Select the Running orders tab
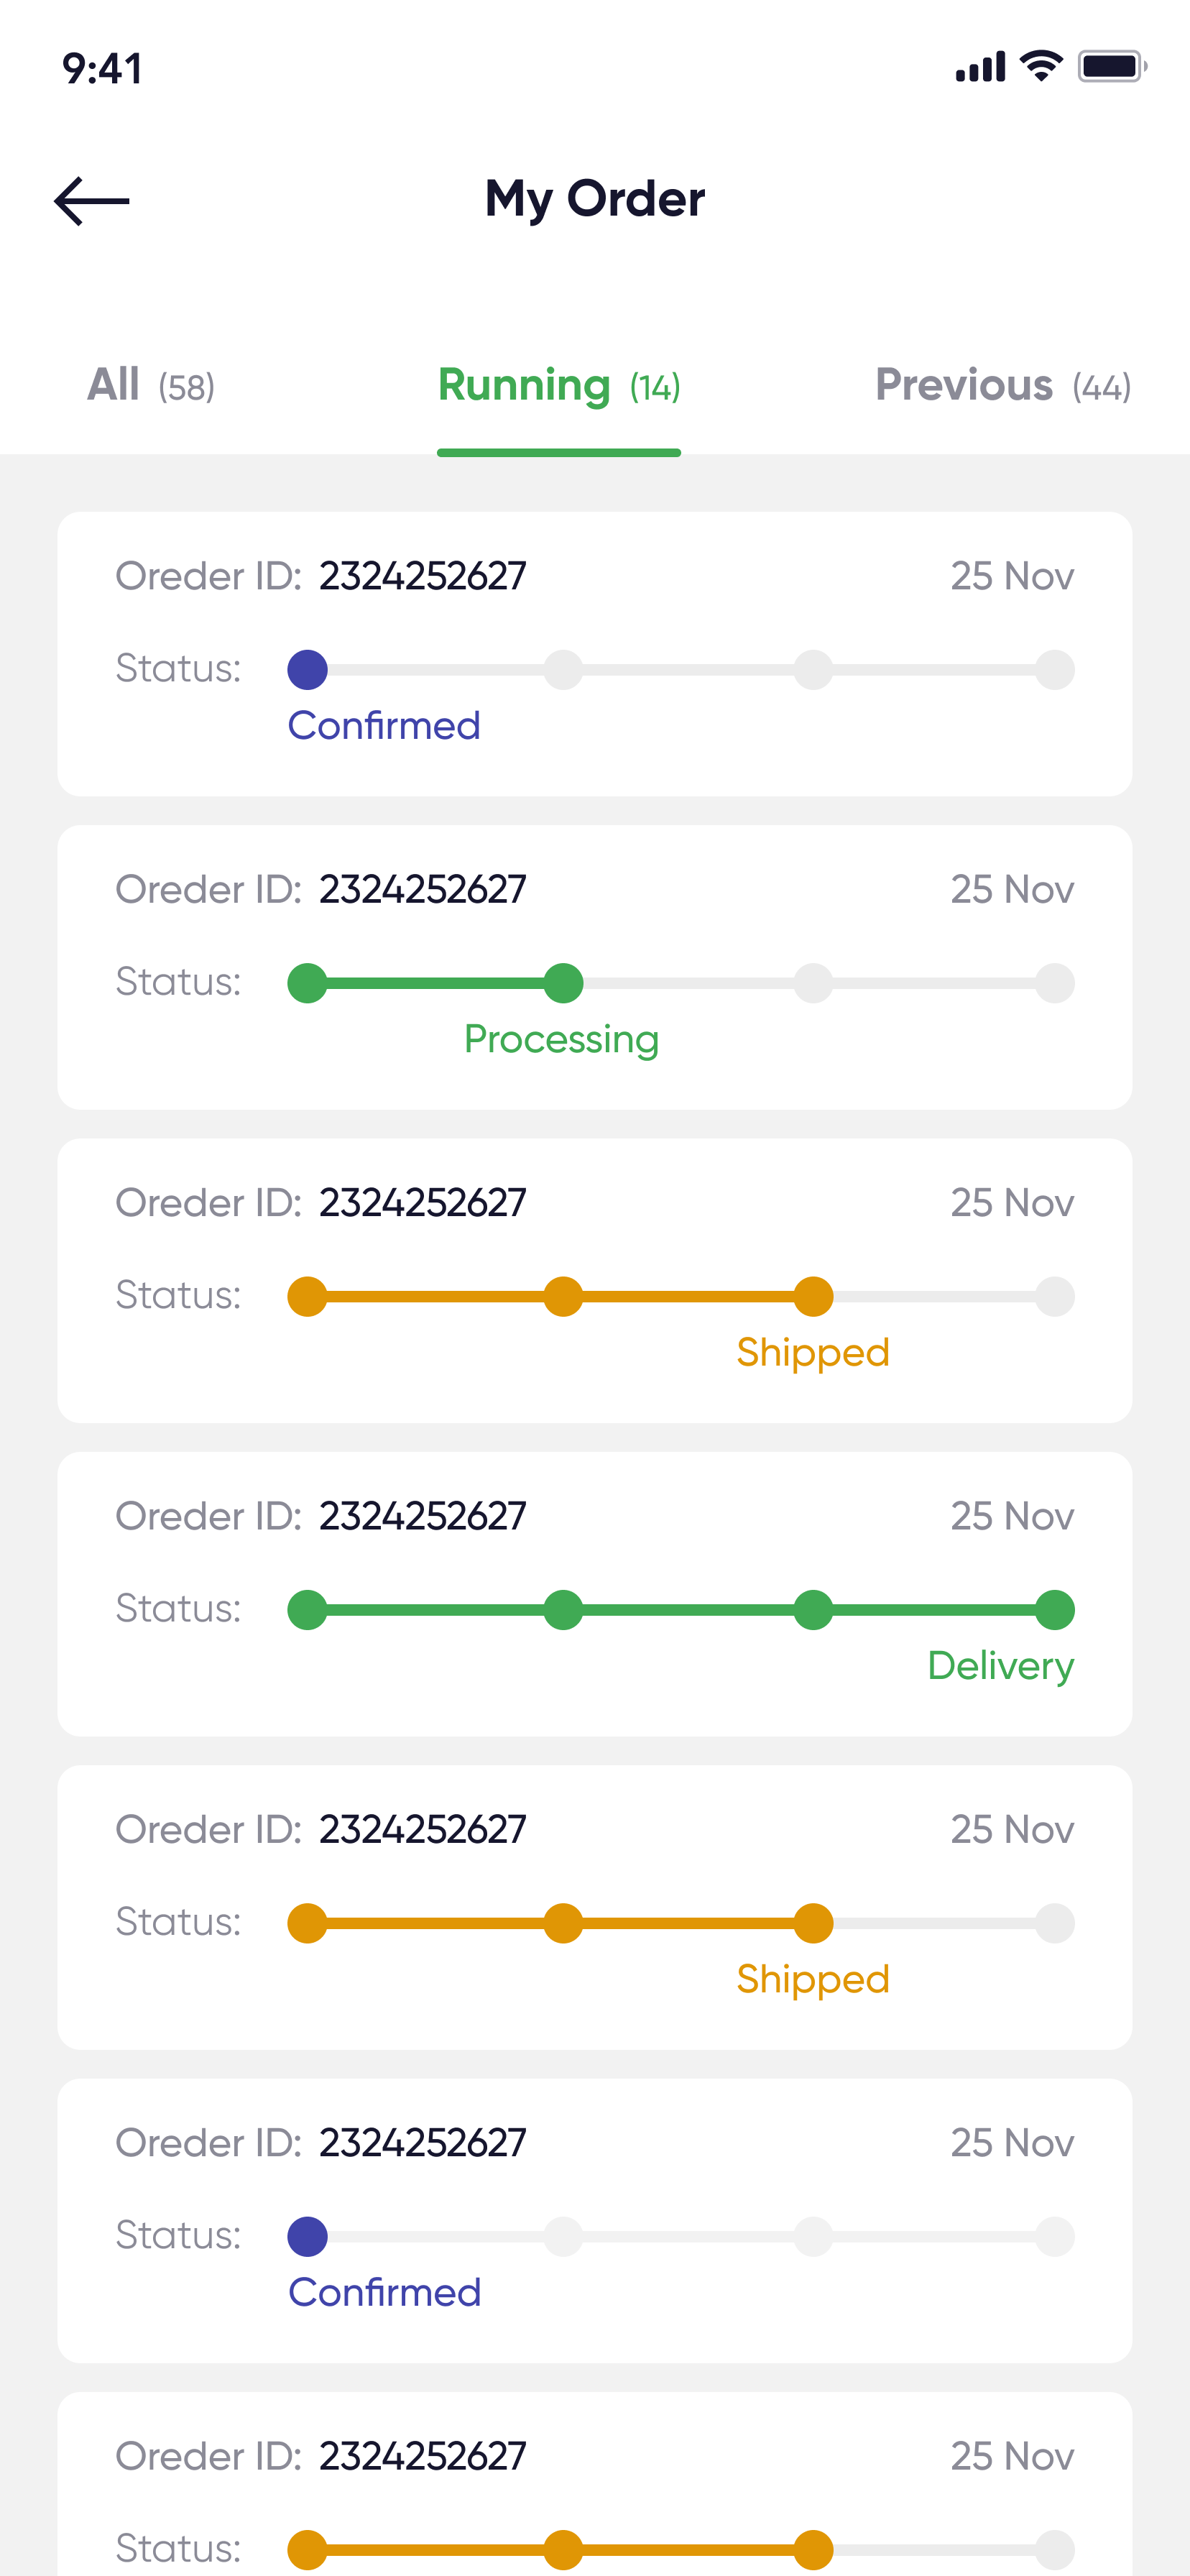This screenshot has width=1190, height=2576. [559, 386]
